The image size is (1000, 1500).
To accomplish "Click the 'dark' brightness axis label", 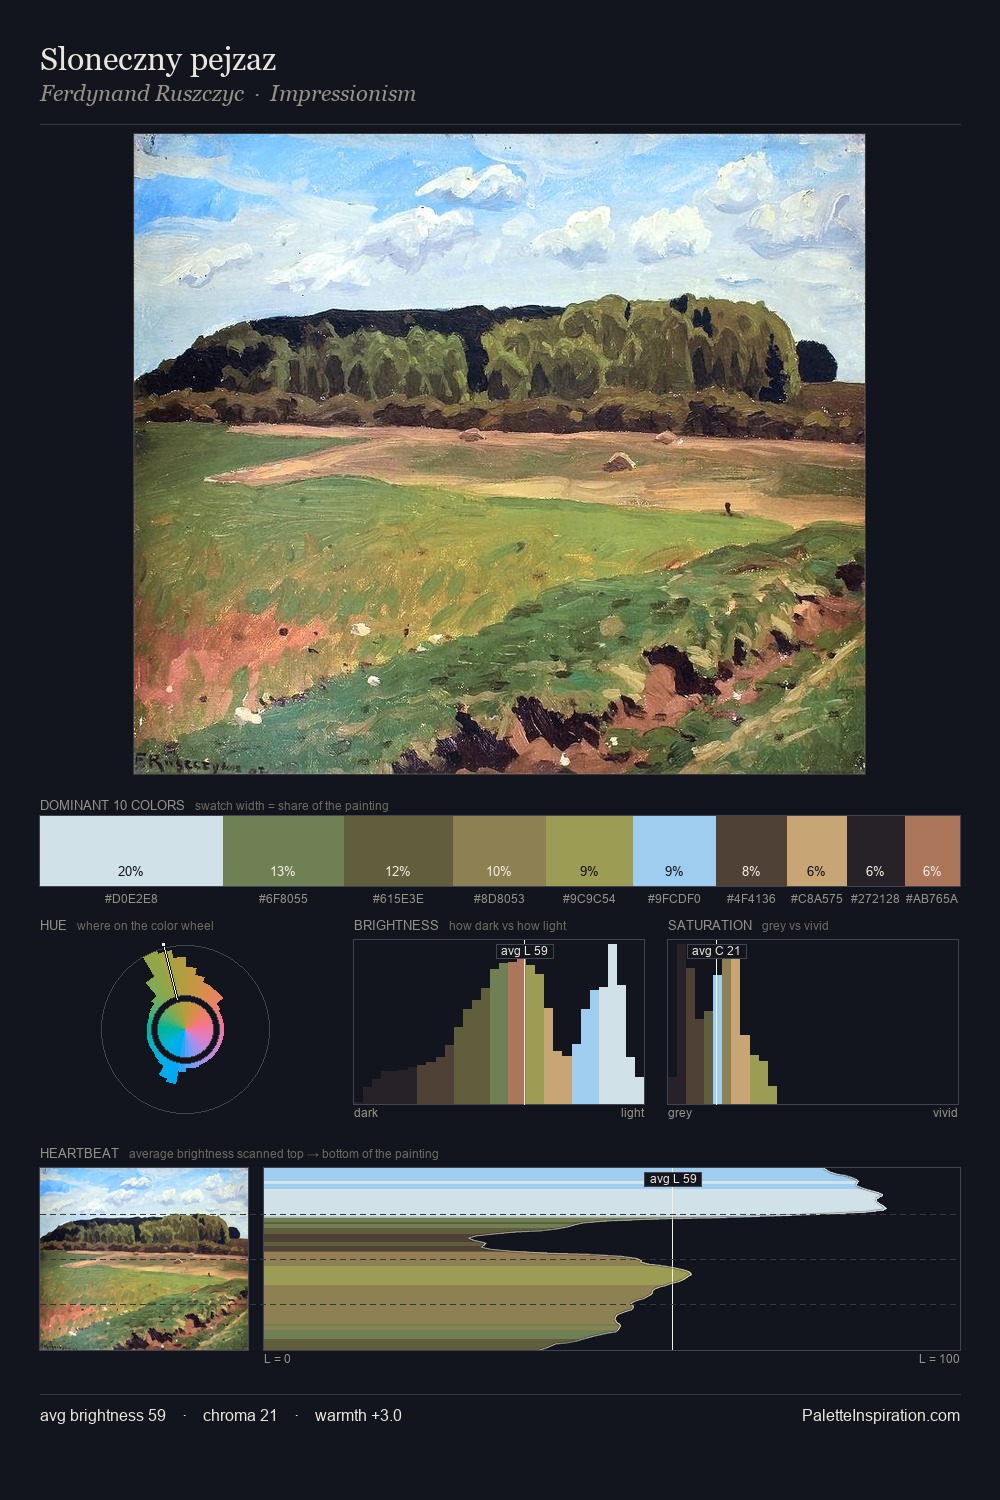I will [366, 1113].
